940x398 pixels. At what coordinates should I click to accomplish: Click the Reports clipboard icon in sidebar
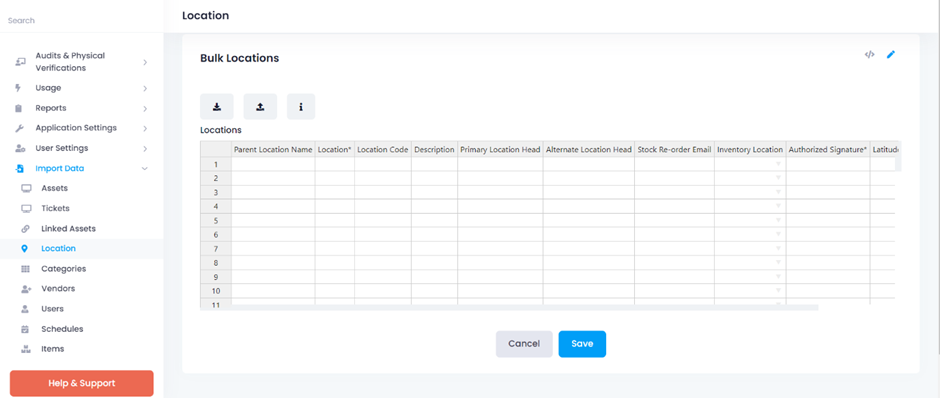click(x=19, y=108)
